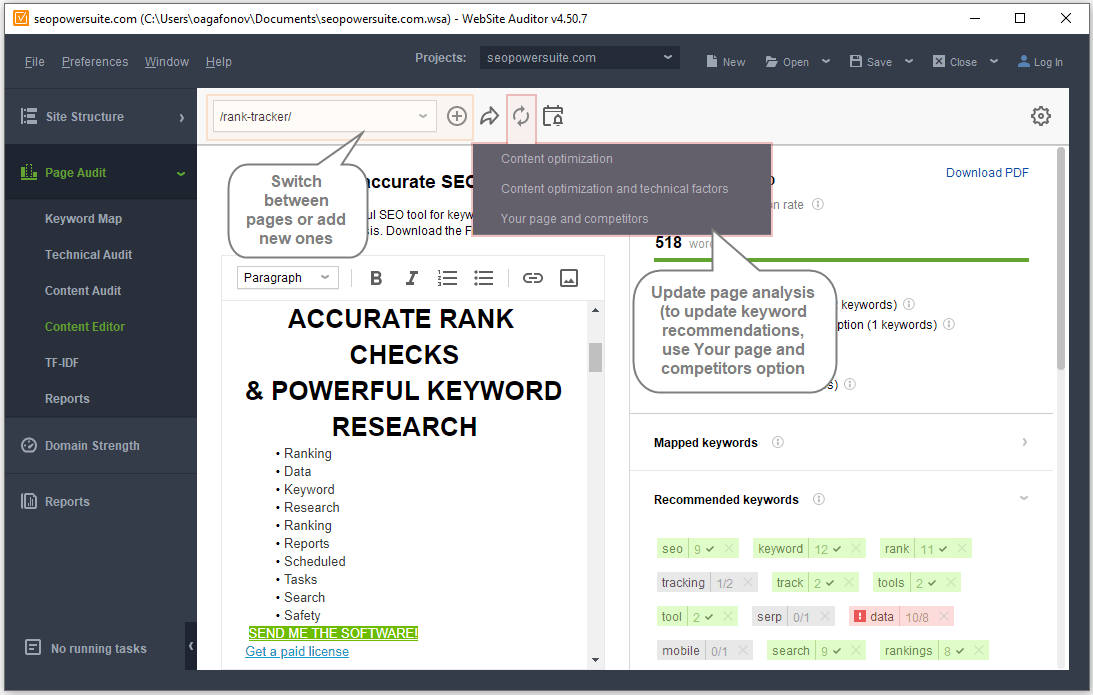Click the add new page plus icon
Screen dimensions: 1093x695
[x=456, y=116]
